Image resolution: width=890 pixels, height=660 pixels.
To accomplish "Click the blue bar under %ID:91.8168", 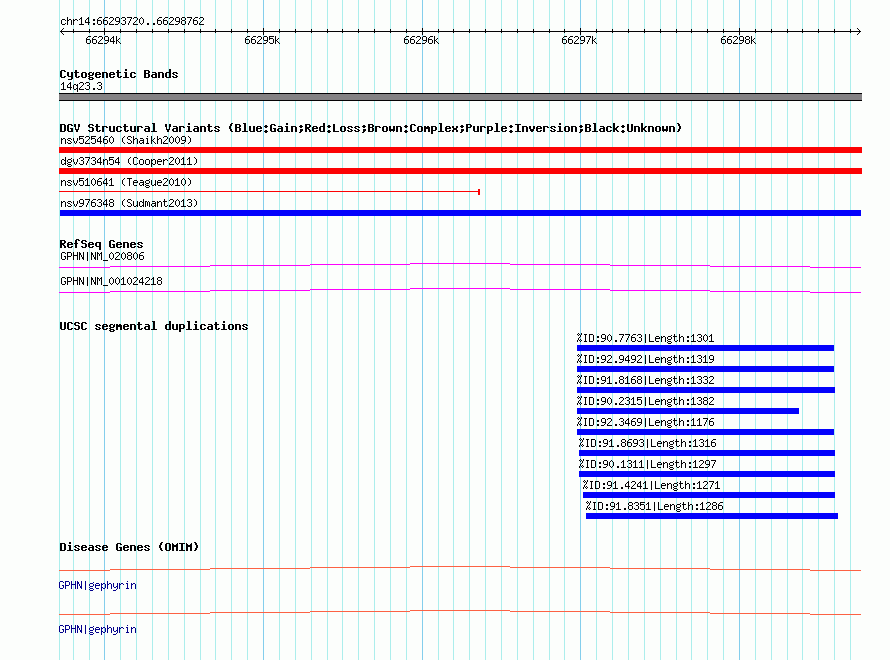I will [x=706, y=390].
